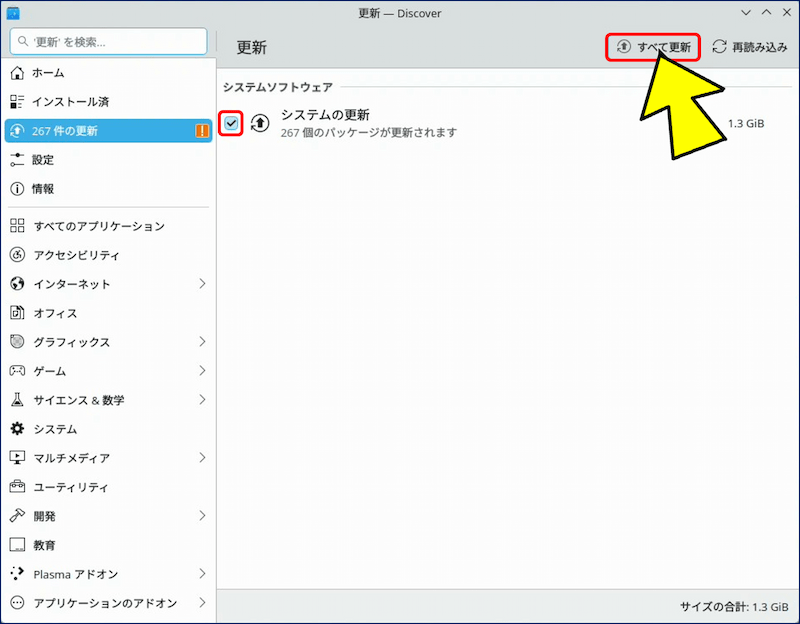The width and height of the screenshot is (800, 624).
Task: Expand the Internet (インターネット) category chevron
Action: pos(202,284)
